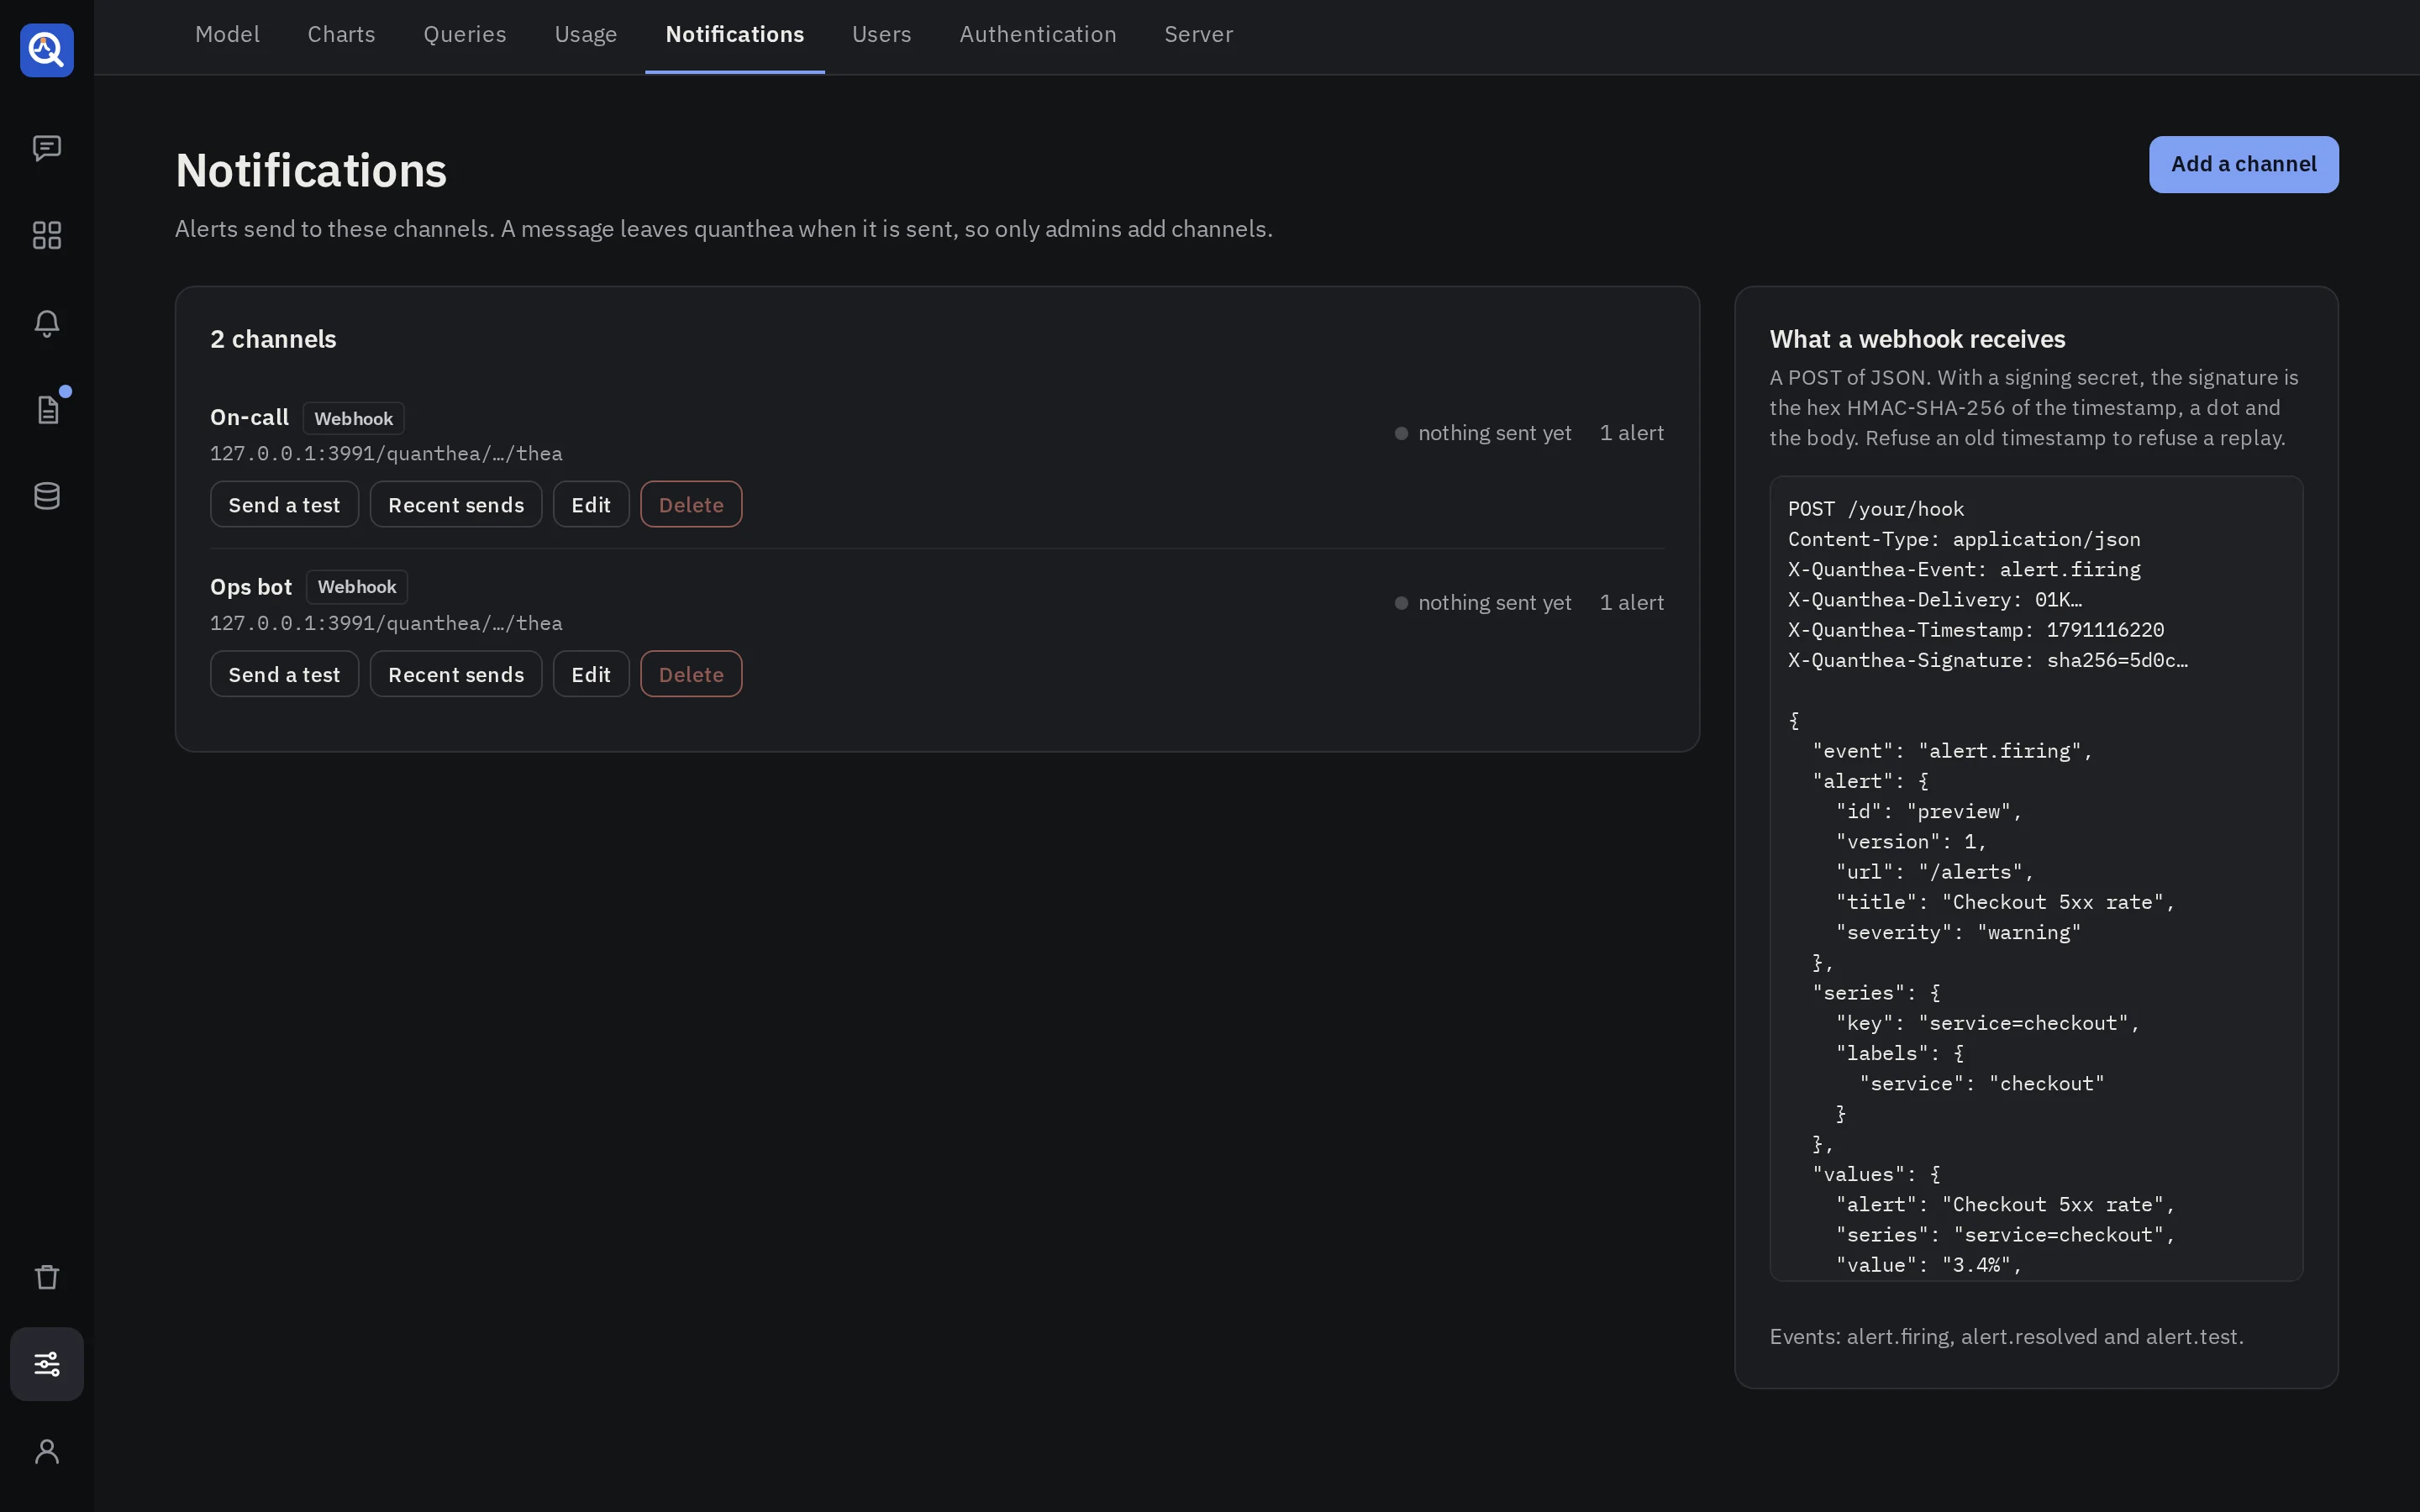Click the '2 channels' heading
Viewport: 2420px width, 1512px height.
pos(273,339)
